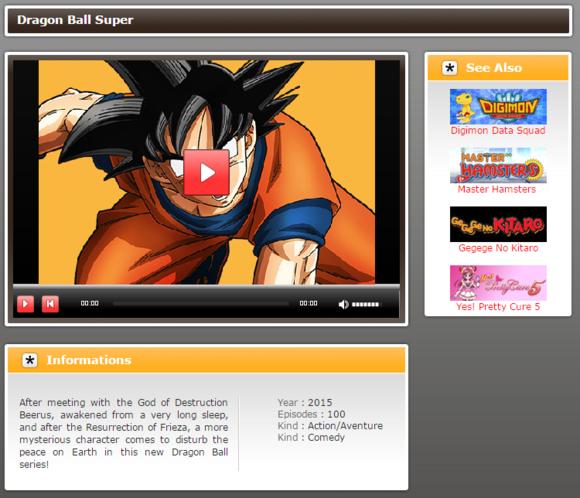Click the restart/skip-back button in player controls
Viewport: 580px width, 498px height.
pyautogui.click(x=50, y=304)
